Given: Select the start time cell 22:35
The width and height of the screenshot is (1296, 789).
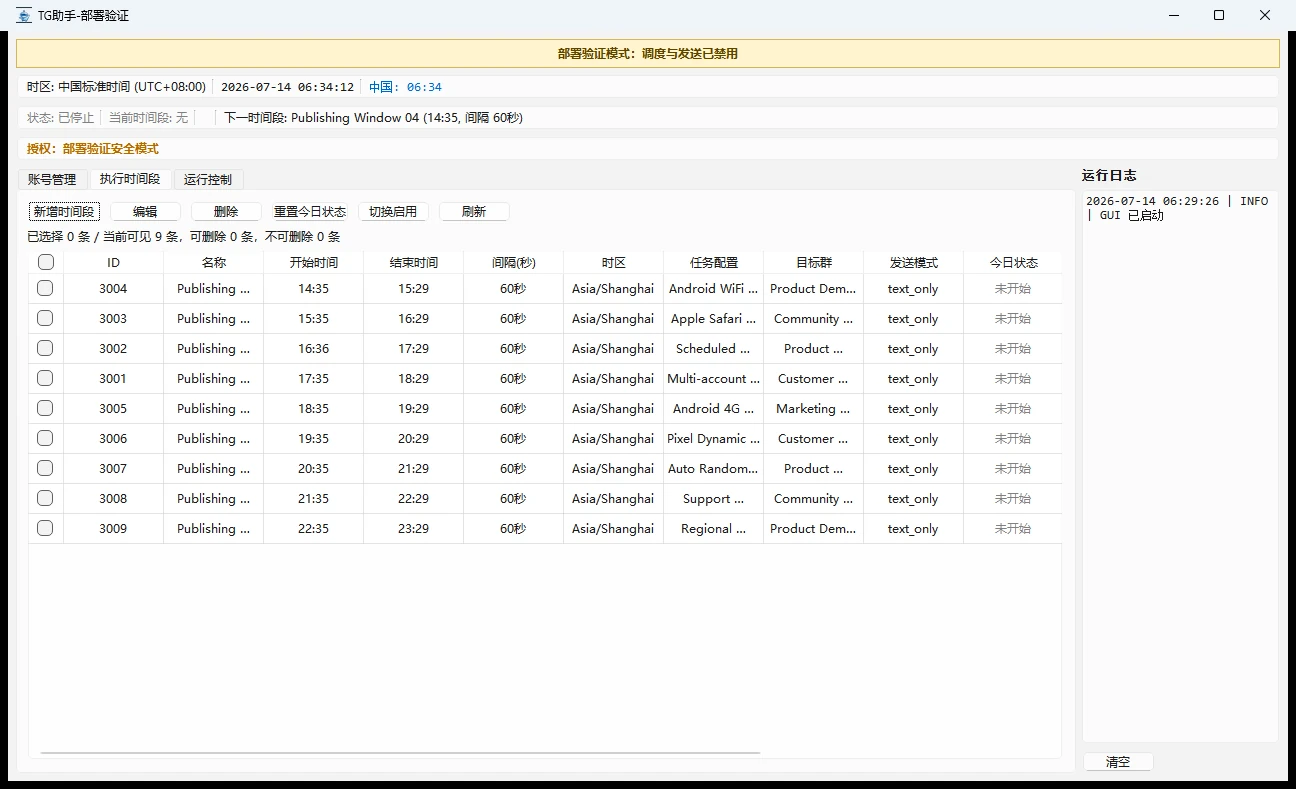Looking at the screenshot, I should 313,528.
